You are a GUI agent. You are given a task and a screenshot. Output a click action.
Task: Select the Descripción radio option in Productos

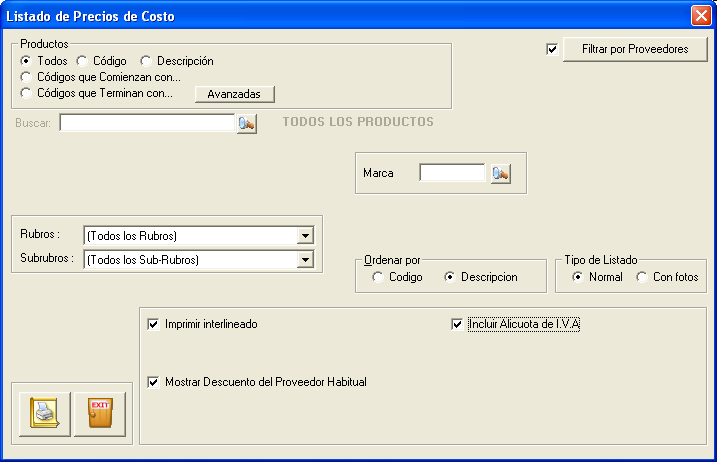[146, 61]
